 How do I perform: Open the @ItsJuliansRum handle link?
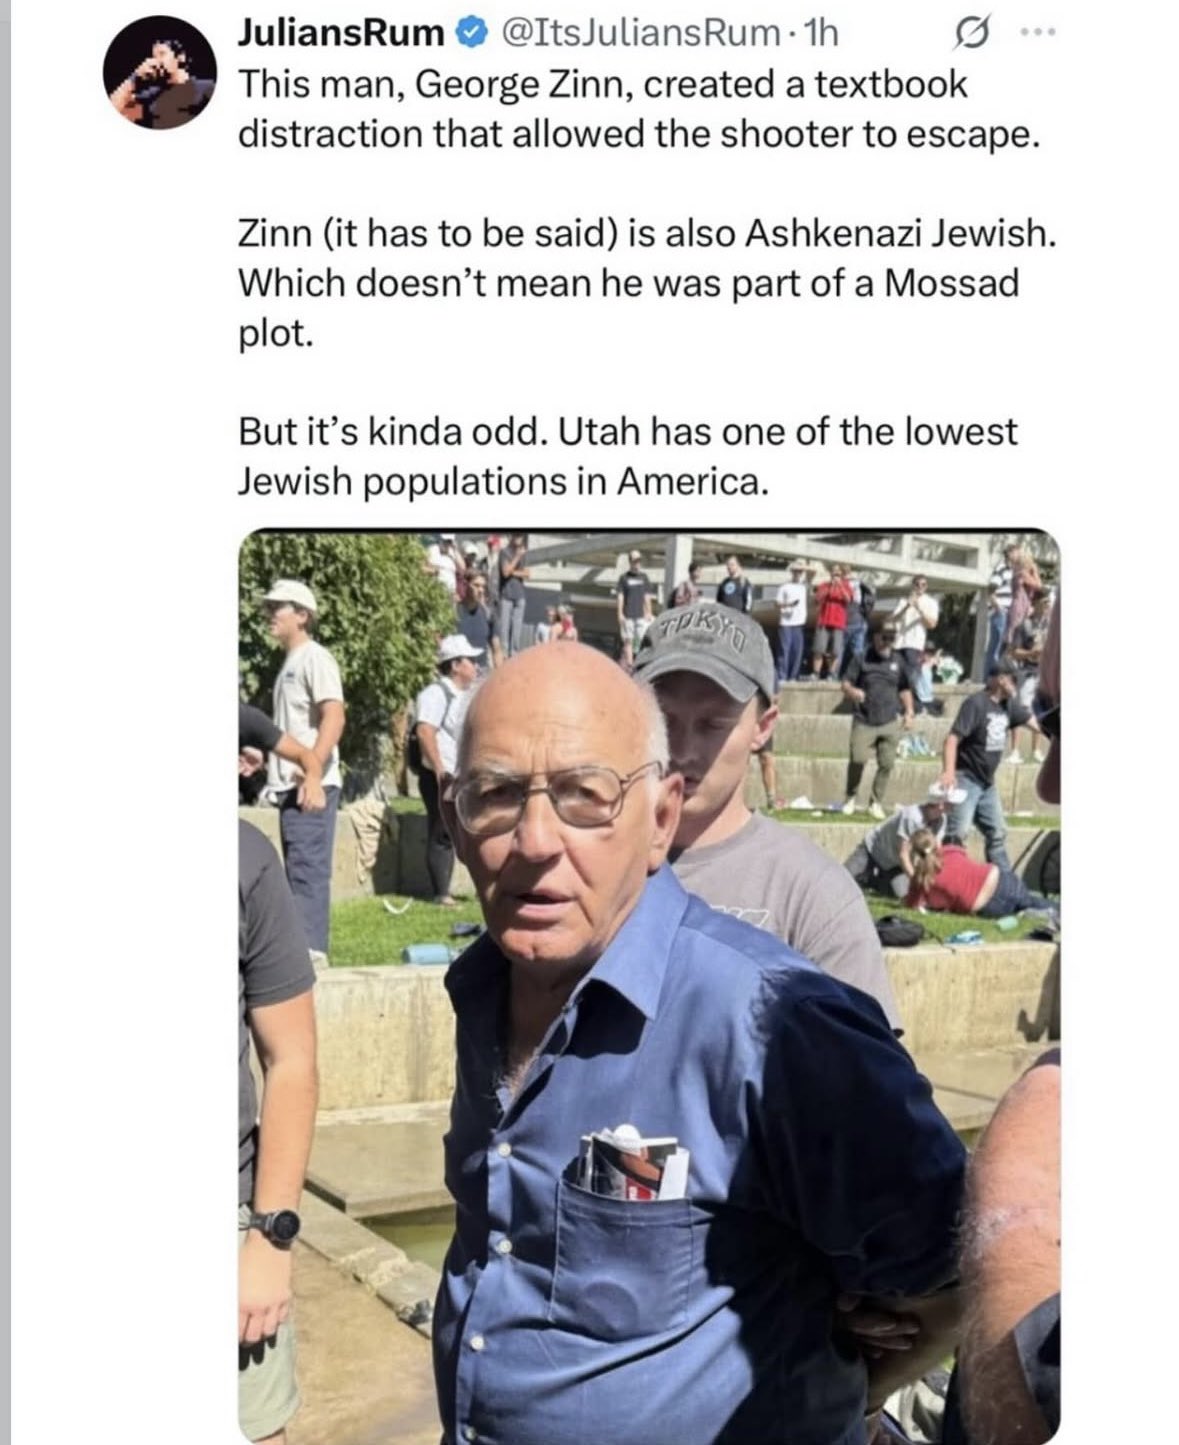pyautogui.click(x=635, y=34)
